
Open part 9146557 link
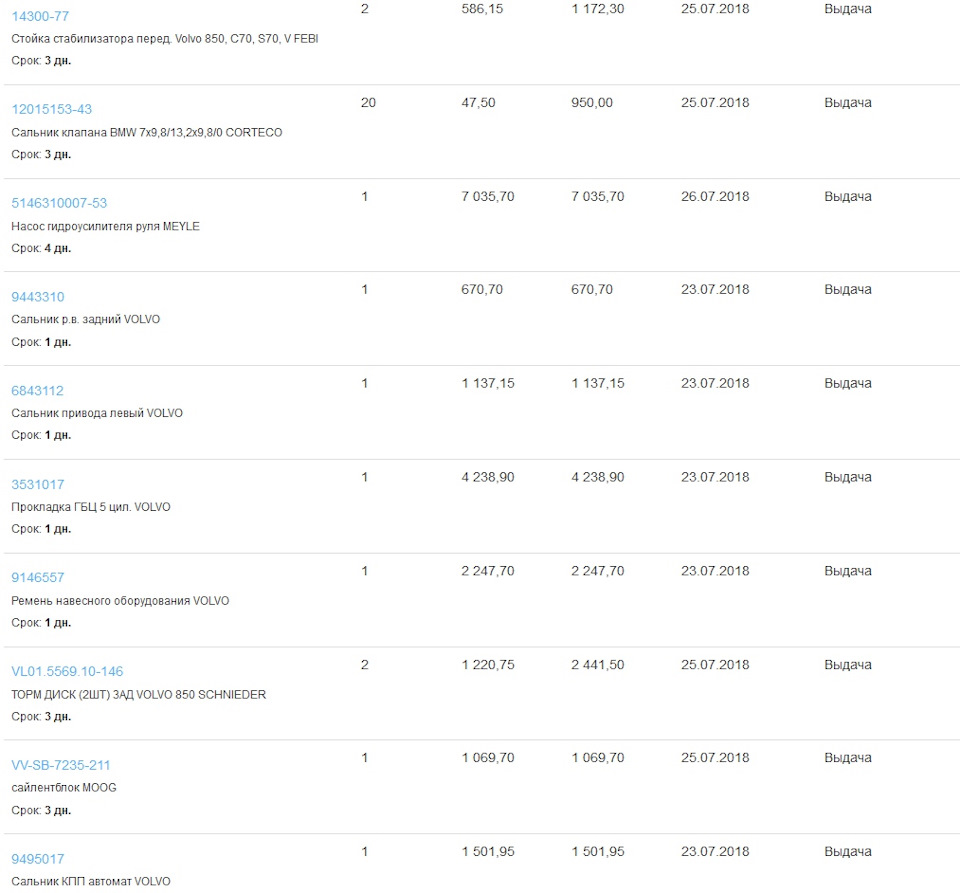pos(37,577)
